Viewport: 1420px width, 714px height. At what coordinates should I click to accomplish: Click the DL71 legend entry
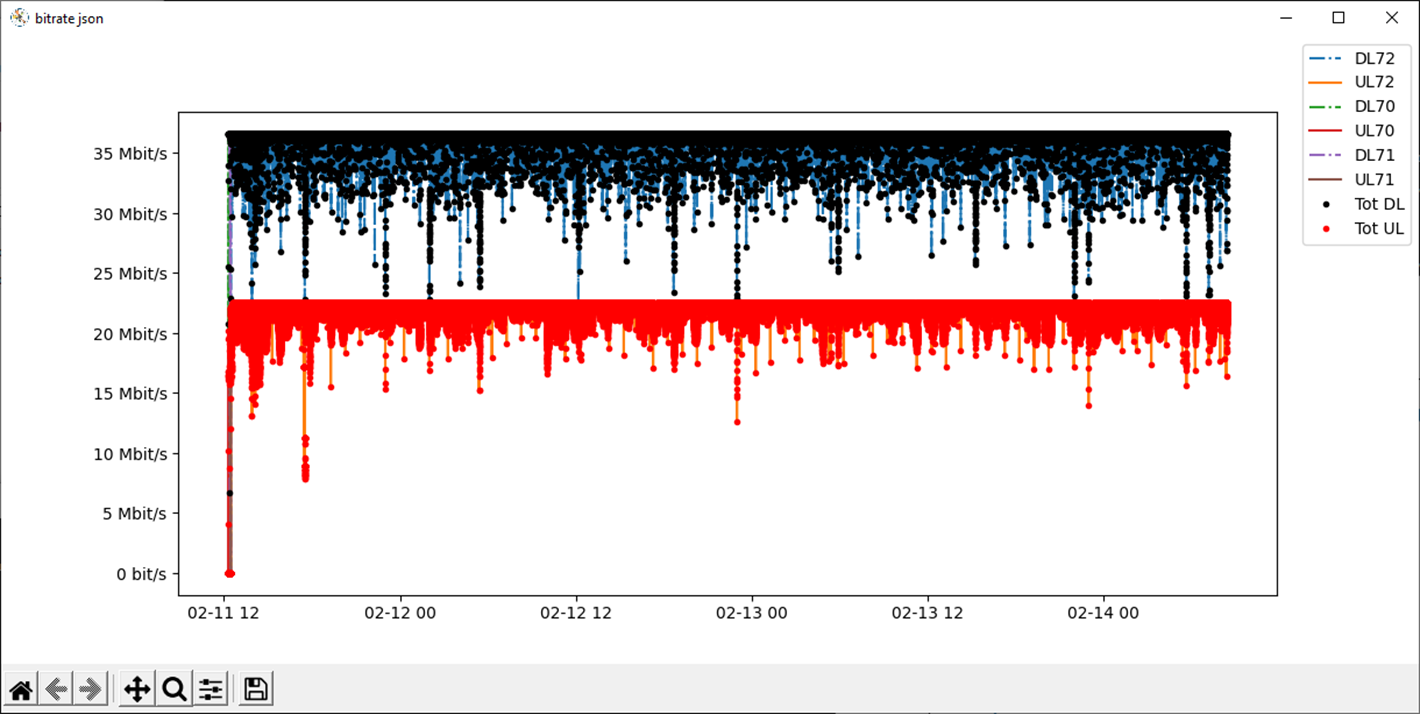[1352, 155]
